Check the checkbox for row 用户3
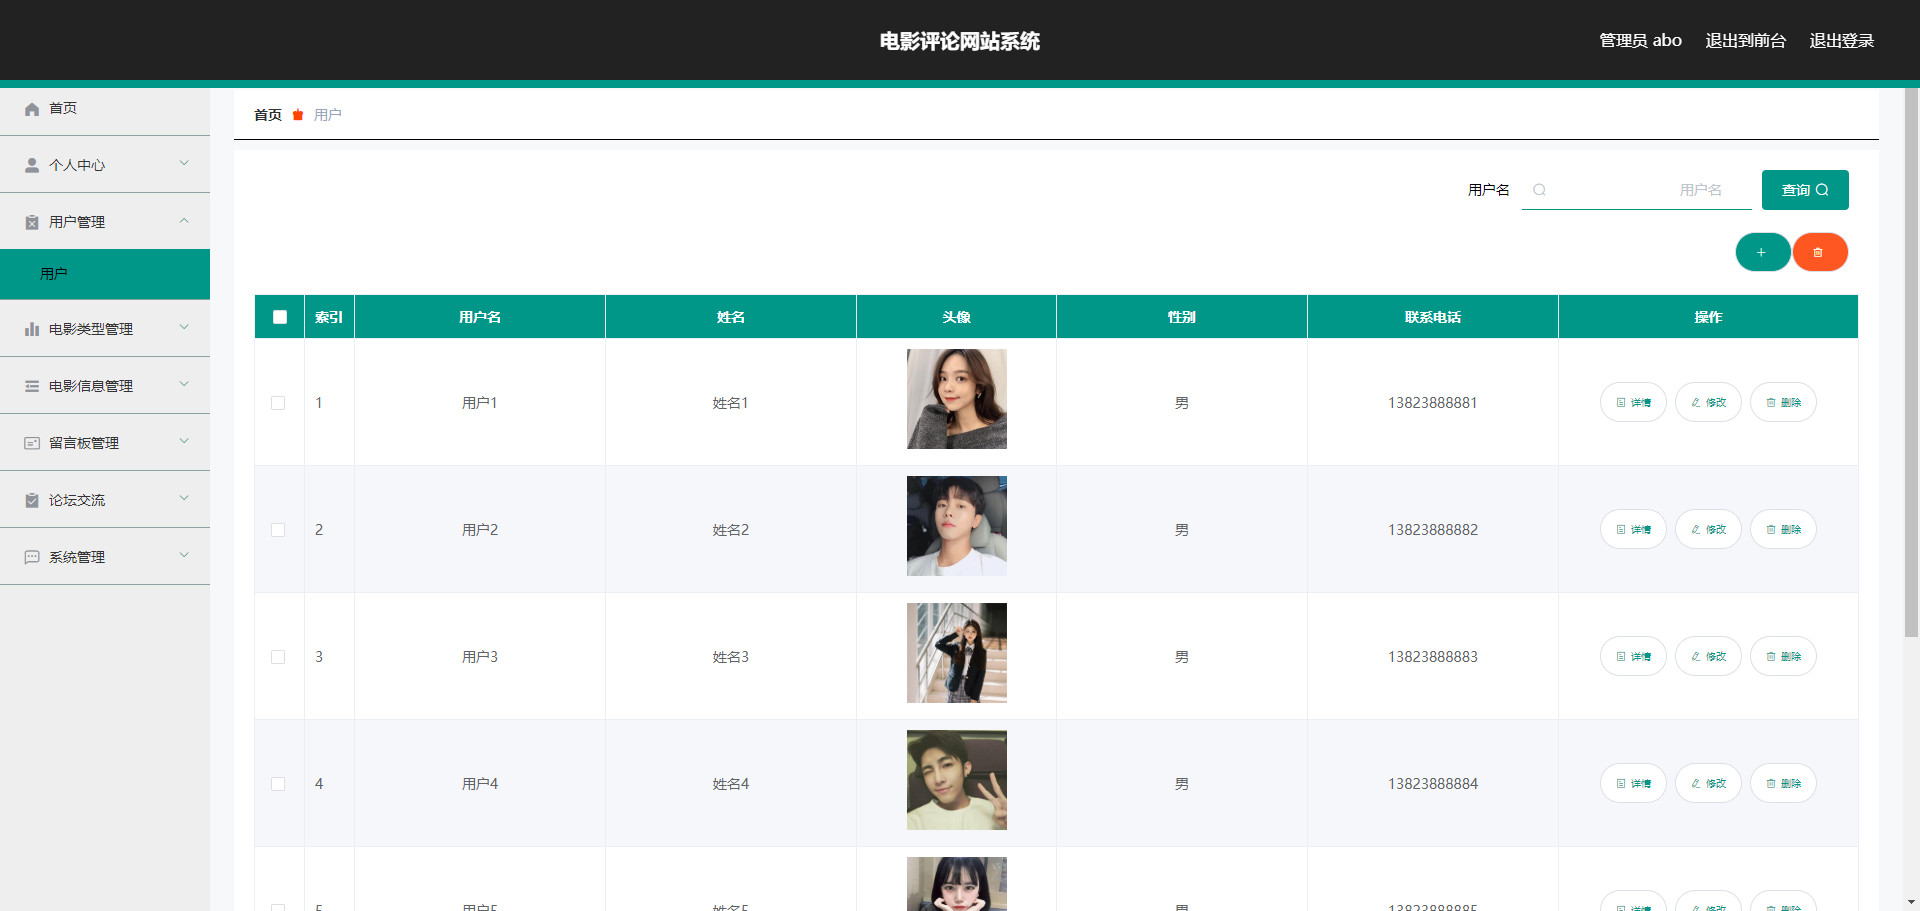Screen dimensions: 1920x911 pyautogui.click(x=278, y=657)
